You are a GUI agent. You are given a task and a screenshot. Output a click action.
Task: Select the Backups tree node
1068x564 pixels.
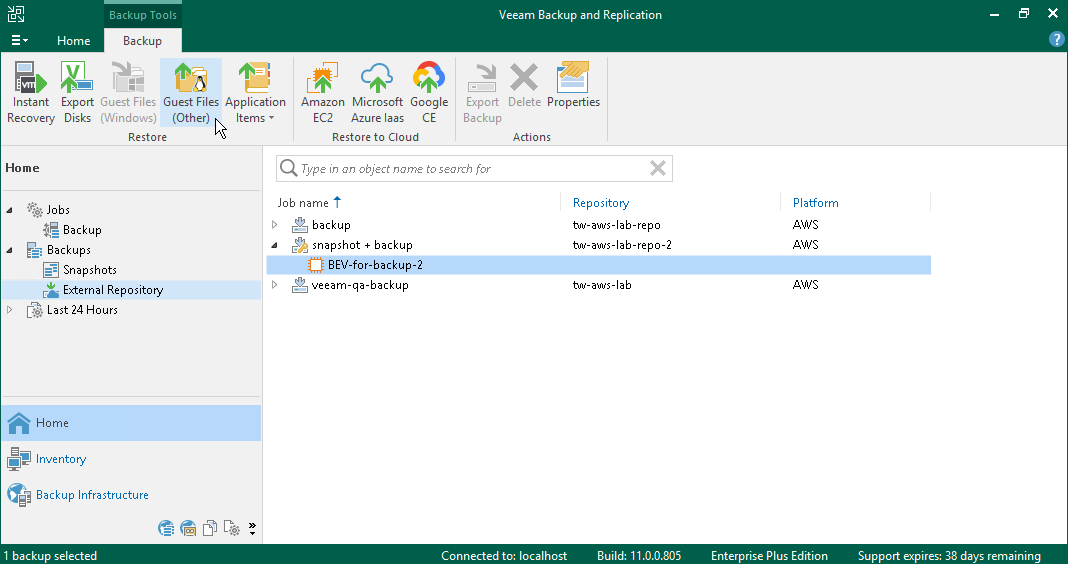click(x=68, y=250)
